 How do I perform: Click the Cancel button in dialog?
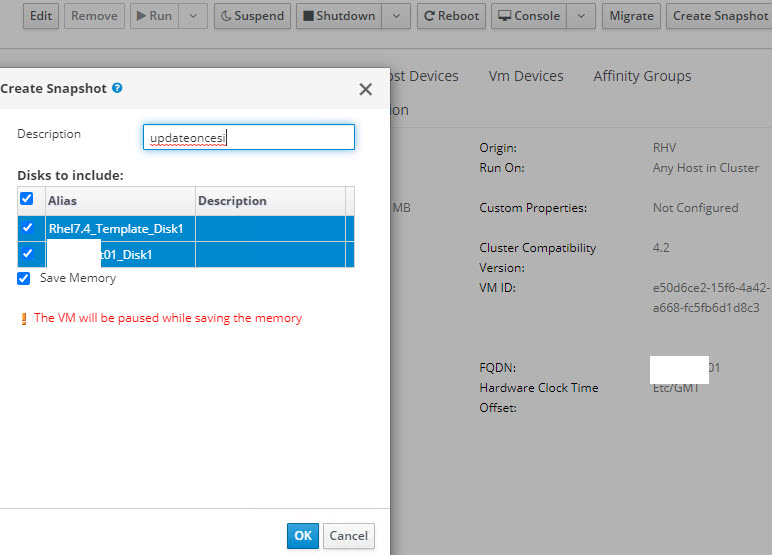tap(348, 535)
